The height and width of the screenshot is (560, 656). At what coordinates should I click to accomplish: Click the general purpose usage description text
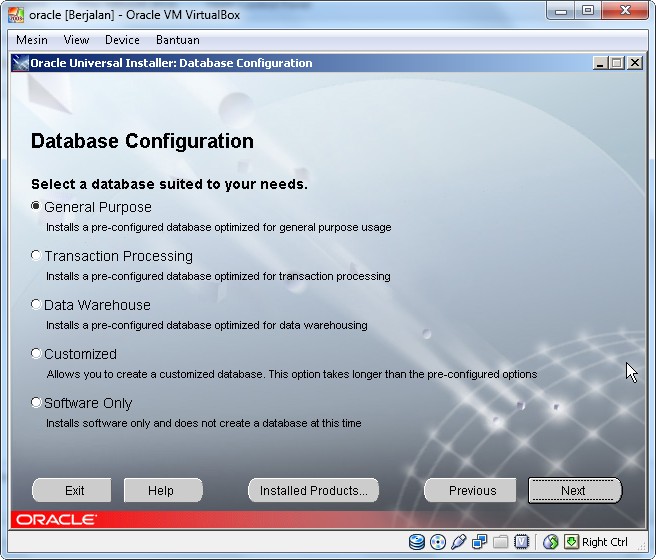click(x=218, y=227)
